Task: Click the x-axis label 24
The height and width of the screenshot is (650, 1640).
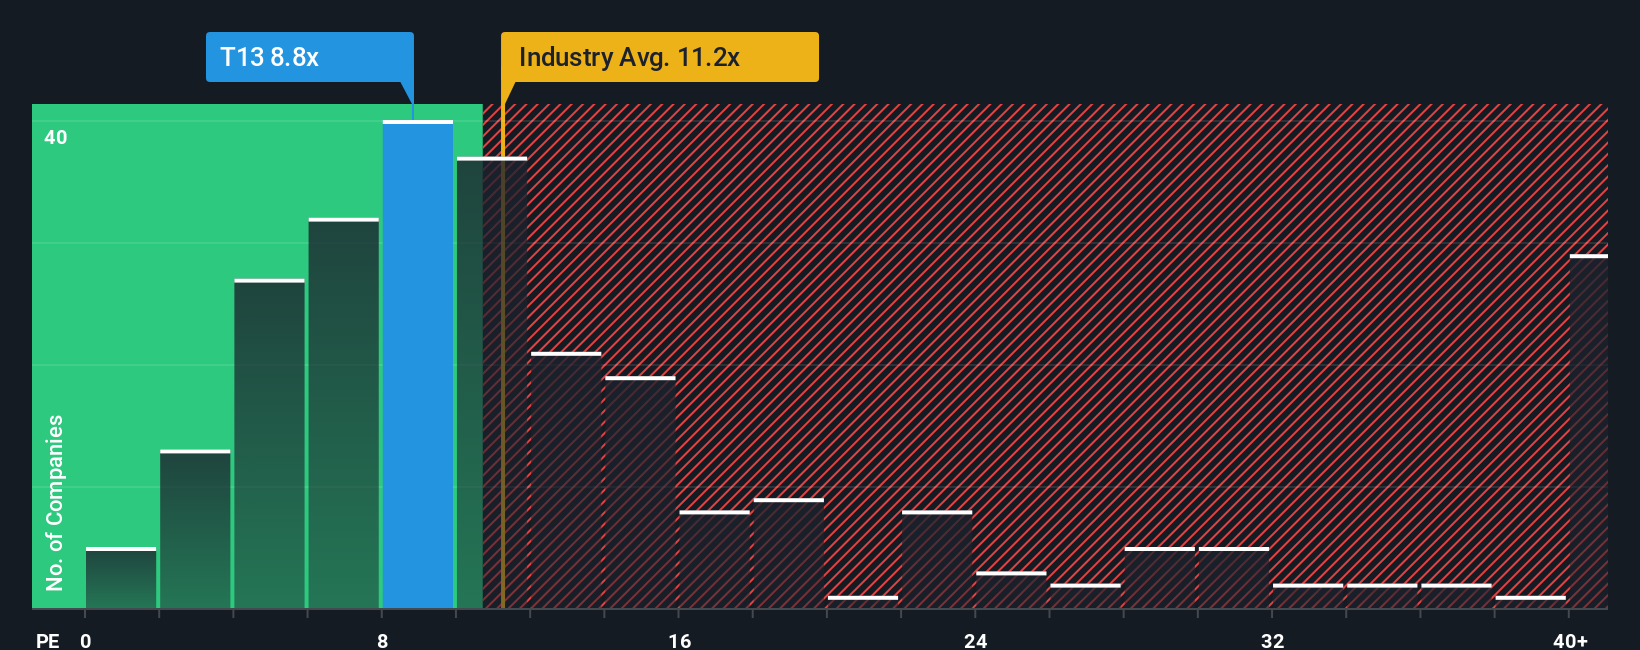Action: [976, 640]
